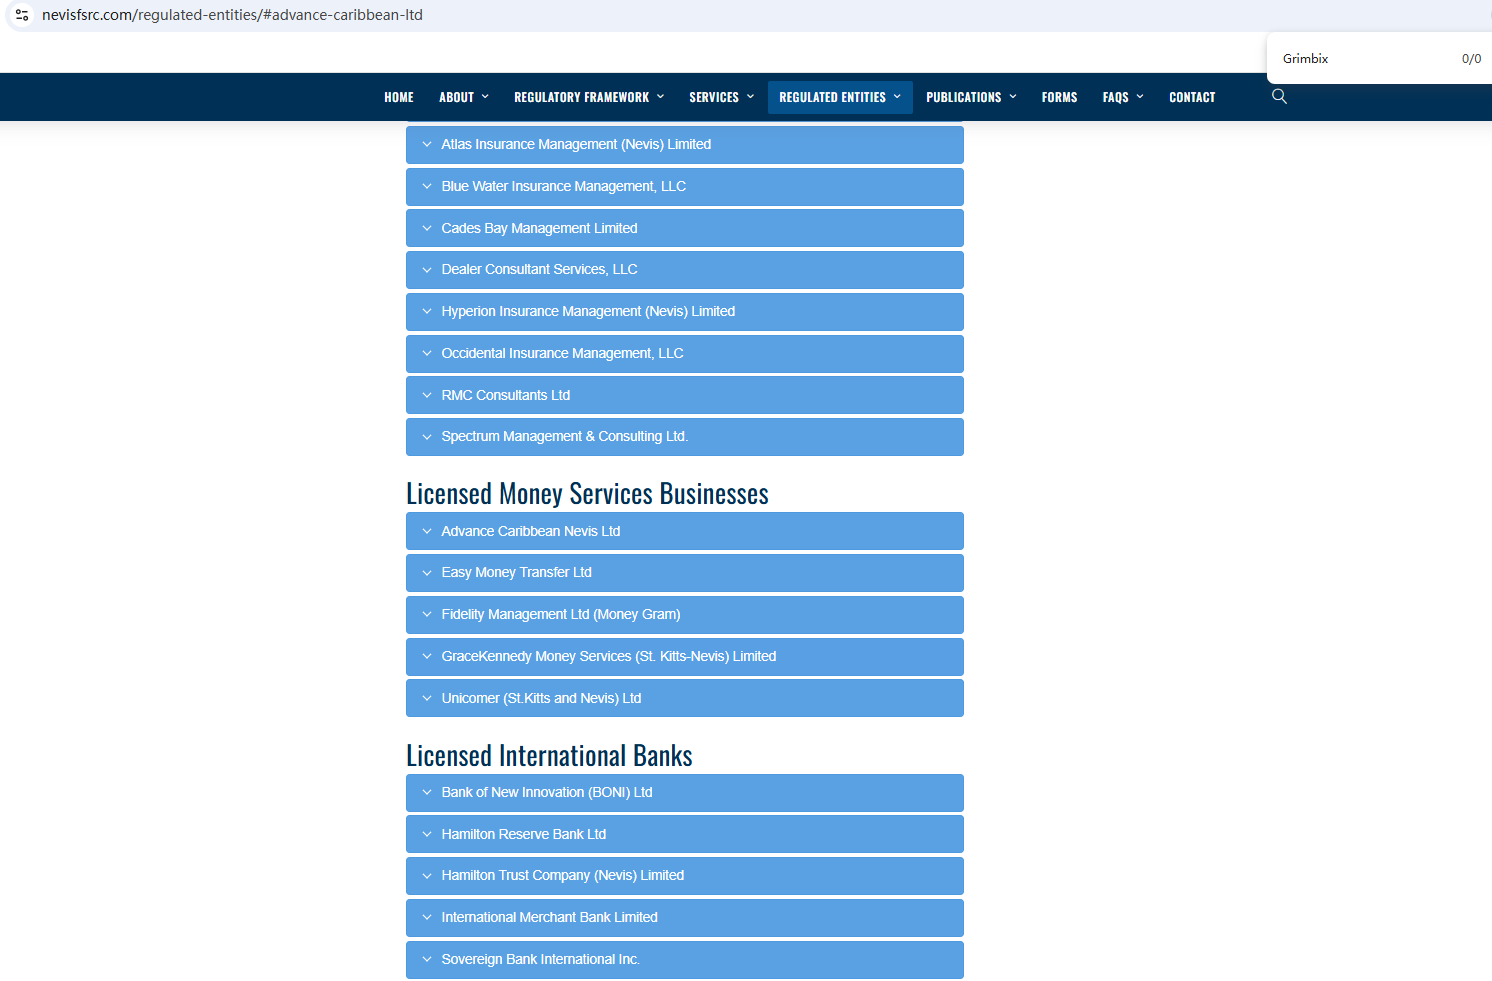Screen dimensions: 1492x981
Task: Expand Fidelity Management Ltd (Money Gram)
Action: point(685,615)
